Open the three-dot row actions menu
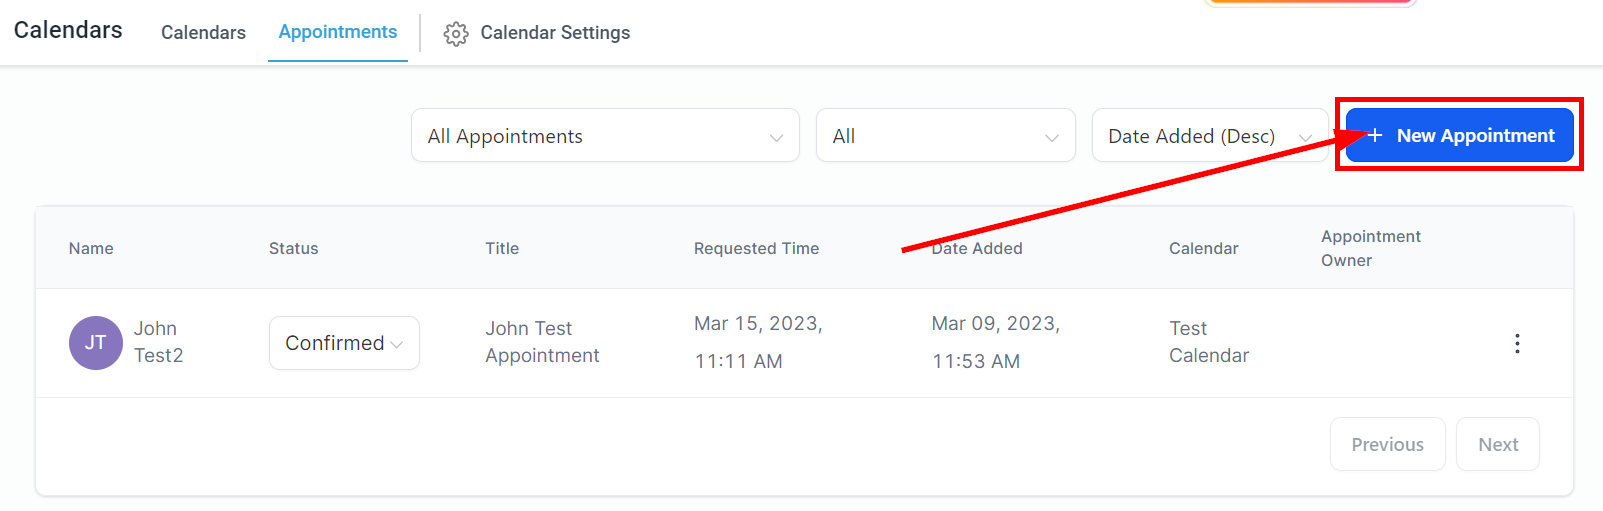This screenshot has width=1603, height=511. point(1517,343)
